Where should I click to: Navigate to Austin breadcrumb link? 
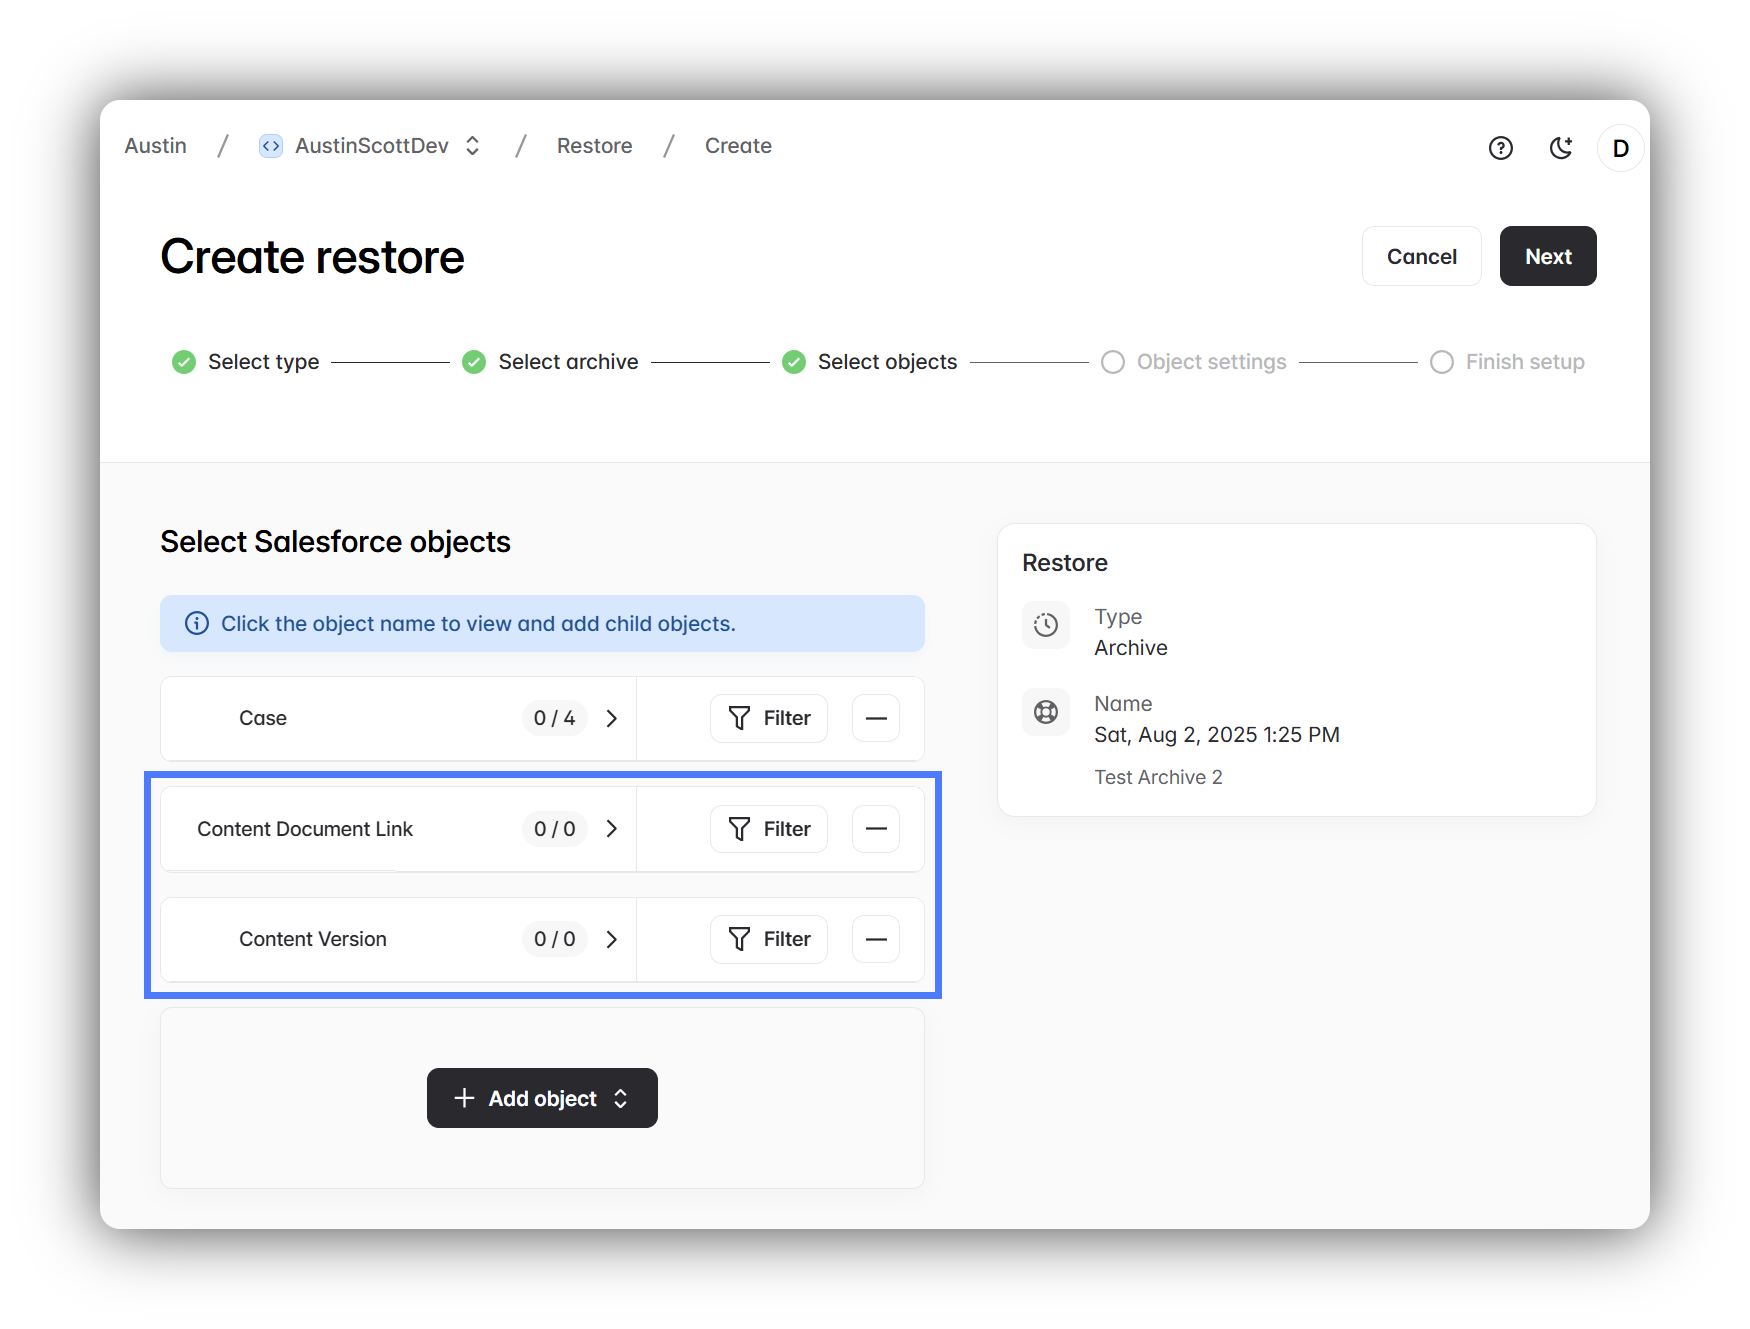click(x=155, y=146)
